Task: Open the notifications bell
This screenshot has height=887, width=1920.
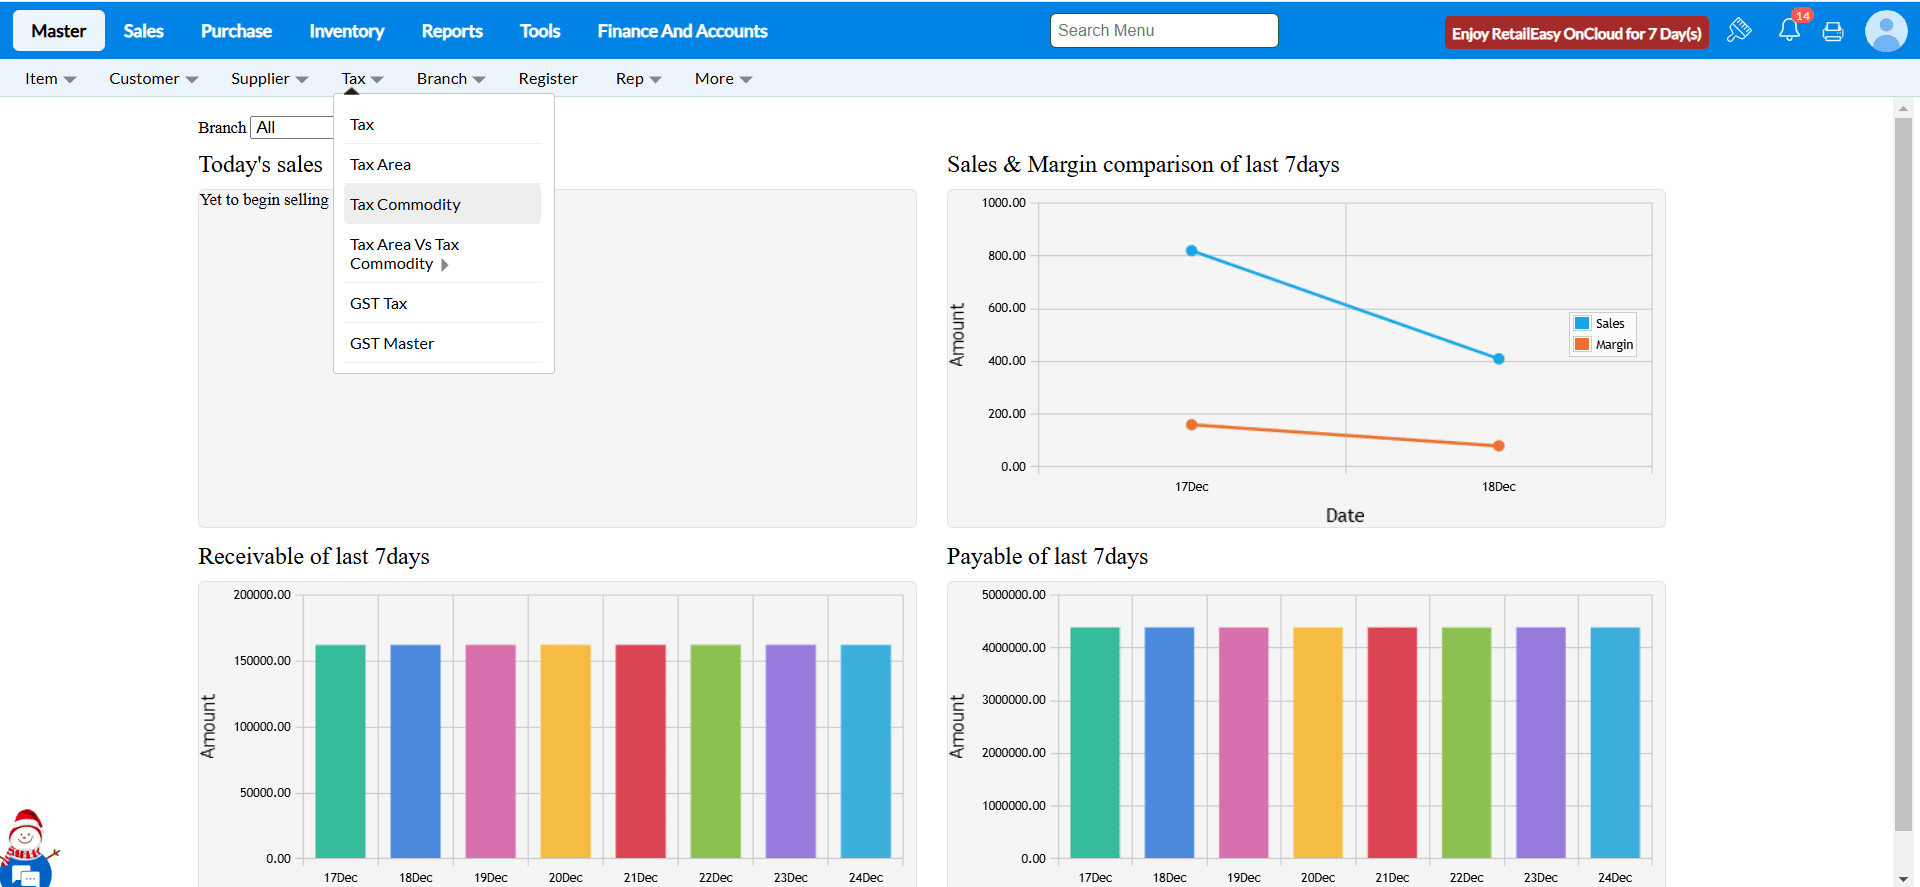Action: pos(1789,30)
